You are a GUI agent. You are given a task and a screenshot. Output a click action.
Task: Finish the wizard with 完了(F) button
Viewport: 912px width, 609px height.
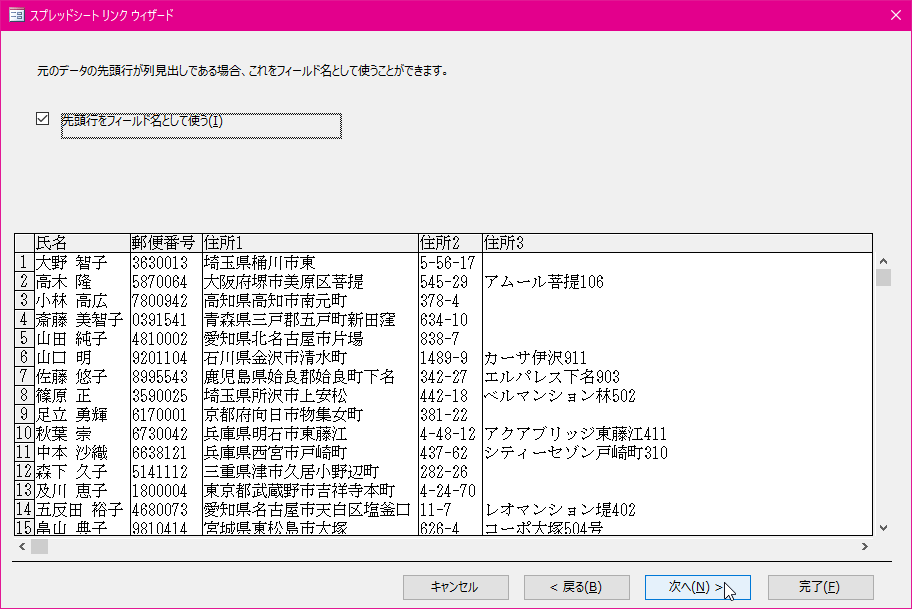click(x=820, y=587)
